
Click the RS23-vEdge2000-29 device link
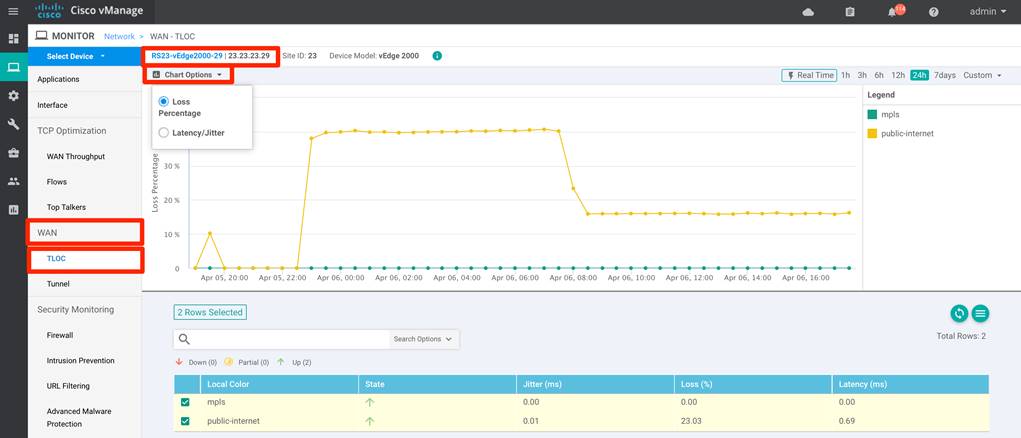click(x=187, y=56)
